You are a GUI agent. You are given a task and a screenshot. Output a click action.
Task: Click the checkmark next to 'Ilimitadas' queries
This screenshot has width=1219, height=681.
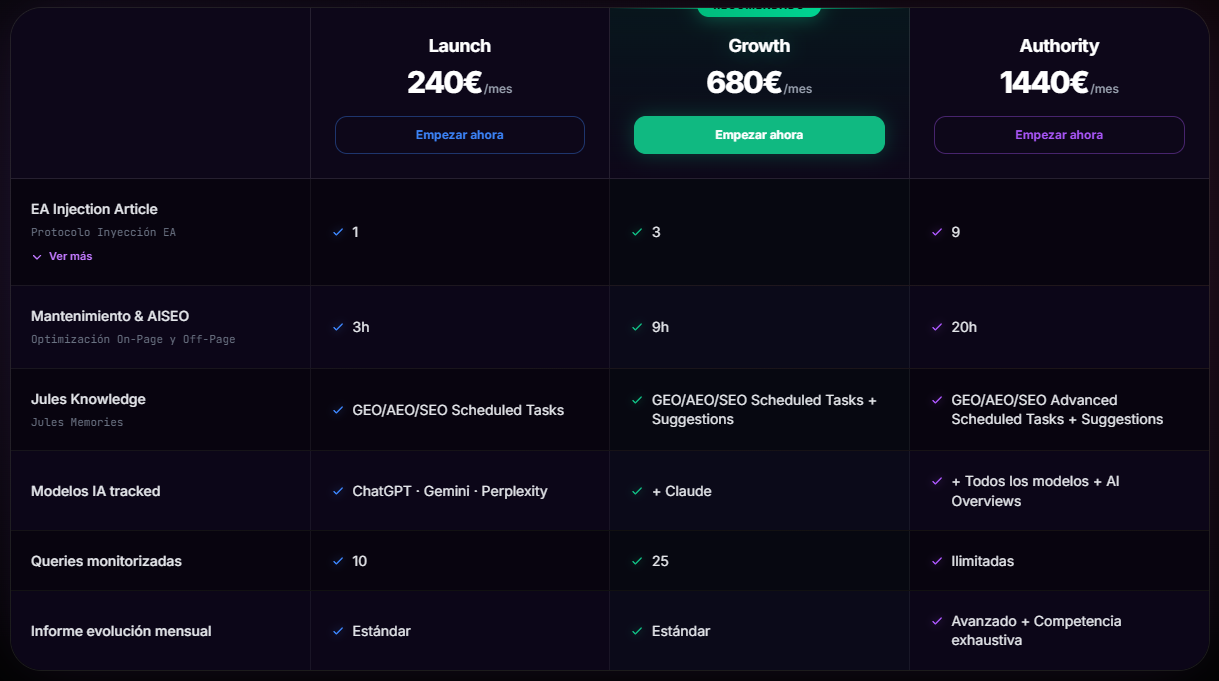pyautogui.click(x=938, y=561)
